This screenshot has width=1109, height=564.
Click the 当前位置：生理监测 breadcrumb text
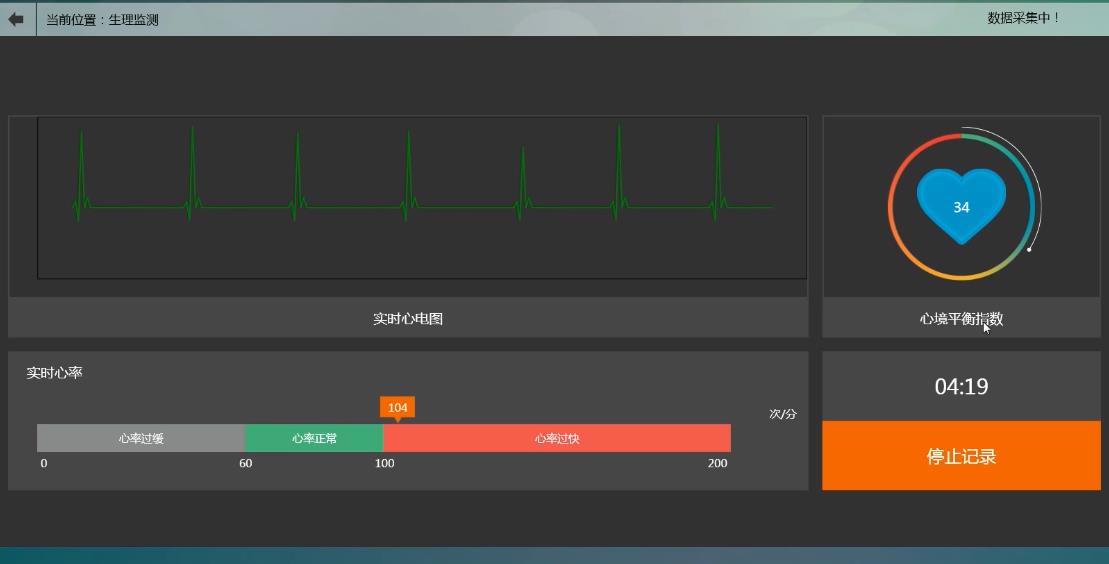point(102,20)
